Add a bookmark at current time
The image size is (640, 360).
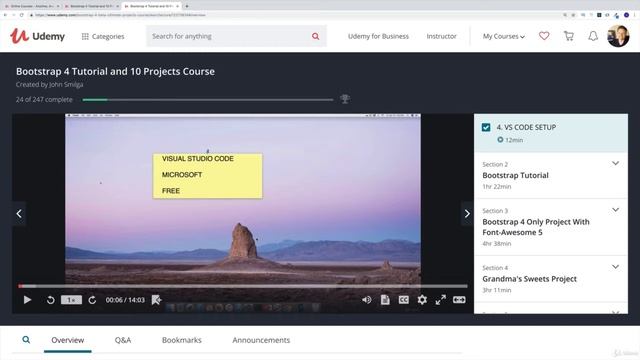click(x=156, y=300)
